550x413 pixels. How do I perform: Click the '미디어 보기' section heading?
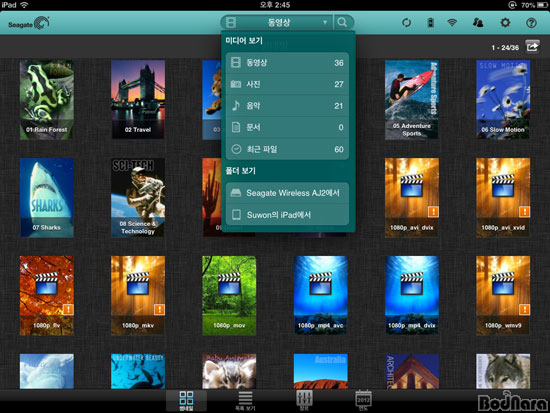[244, 41]
